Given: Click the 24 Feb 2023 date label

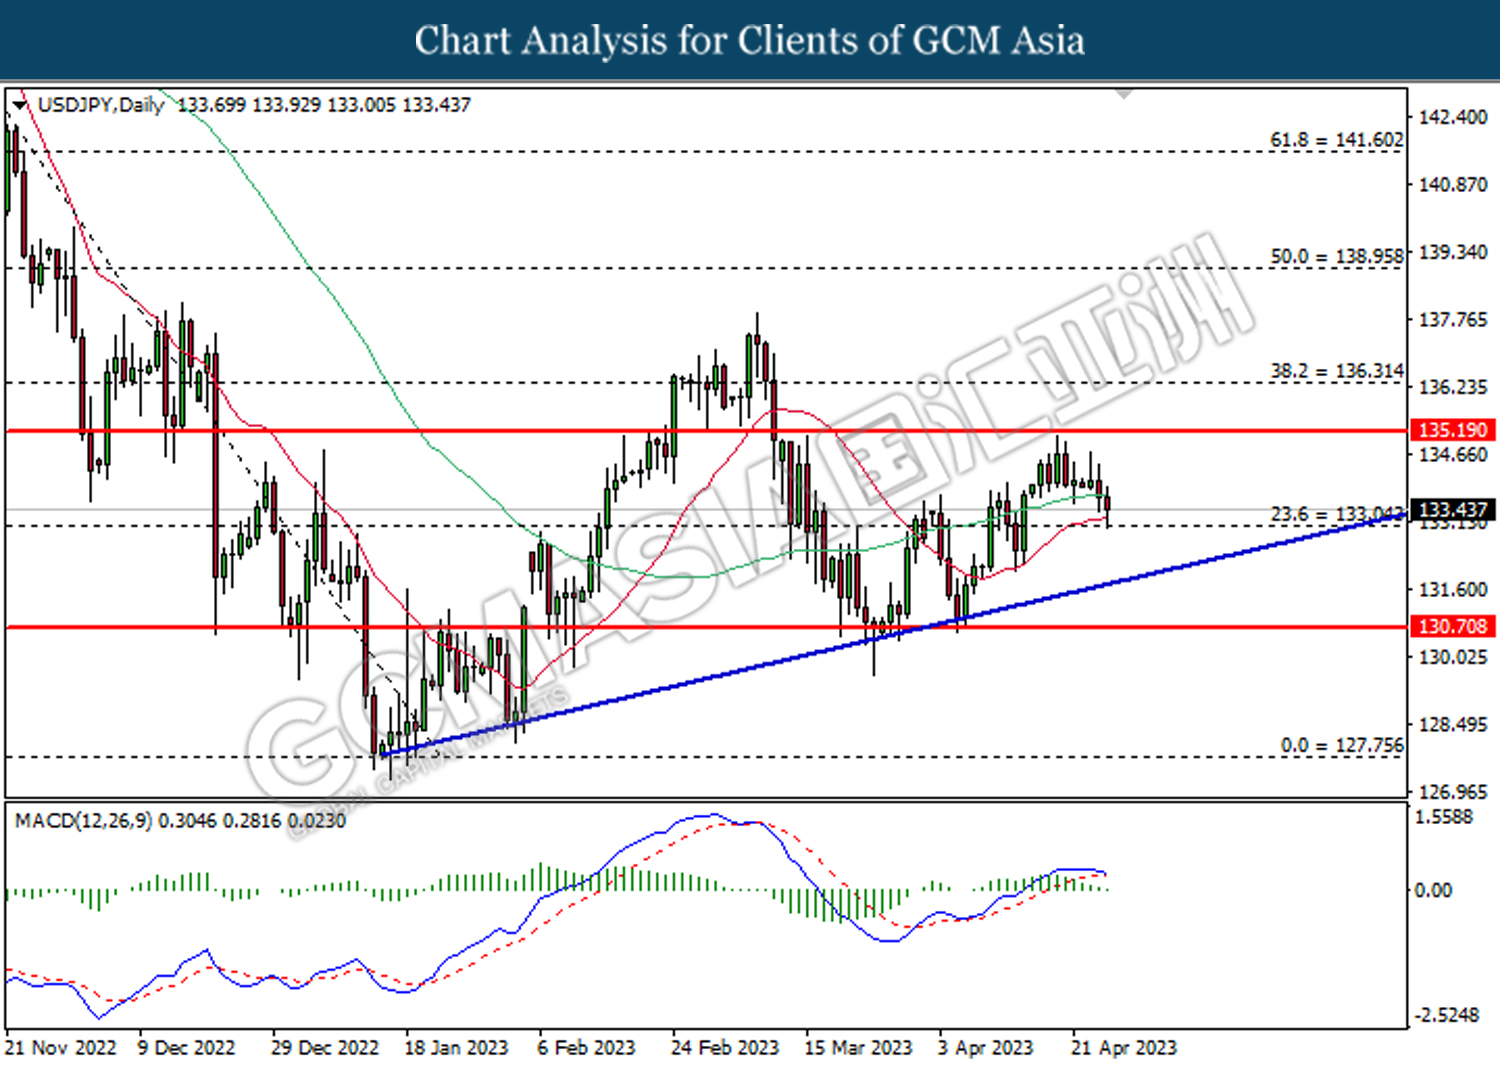Looking at the screenshot, I should [x=725, y=1048].
